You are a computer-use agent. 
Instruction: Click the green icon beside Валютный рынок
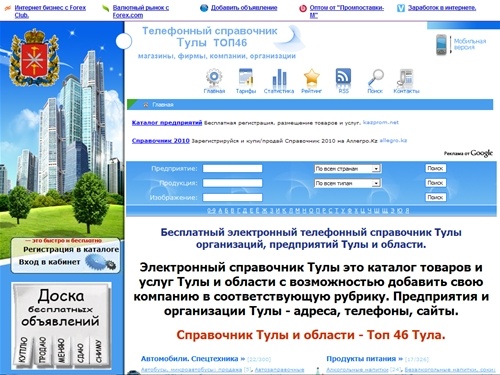point(105,8)
